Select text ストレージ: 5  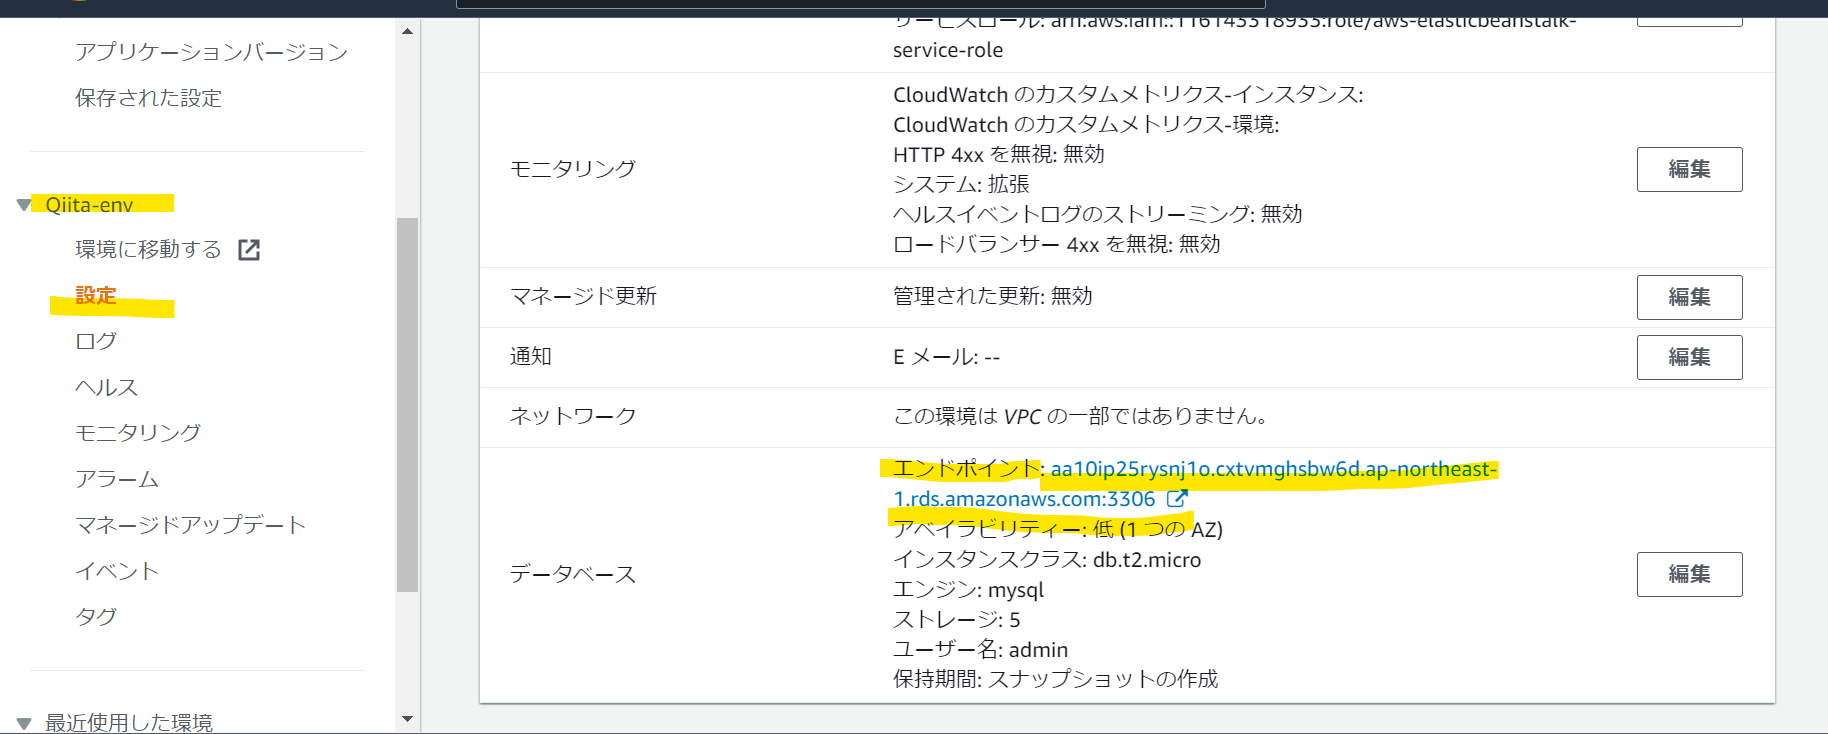point(956,620)
